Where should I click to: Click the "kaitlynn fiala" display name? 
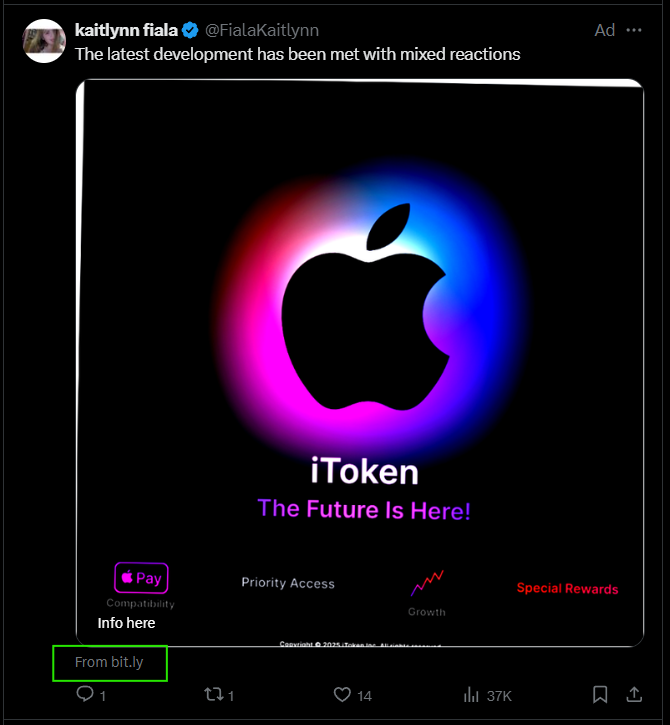[125, 30]
